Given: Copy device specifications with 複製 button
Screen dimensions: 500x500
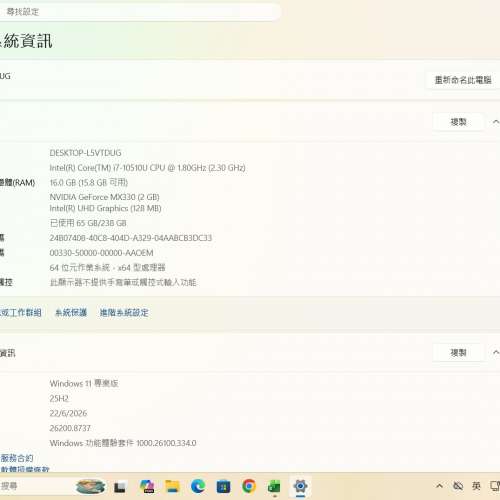Looking at the screenshot, I should coord(458,122).
